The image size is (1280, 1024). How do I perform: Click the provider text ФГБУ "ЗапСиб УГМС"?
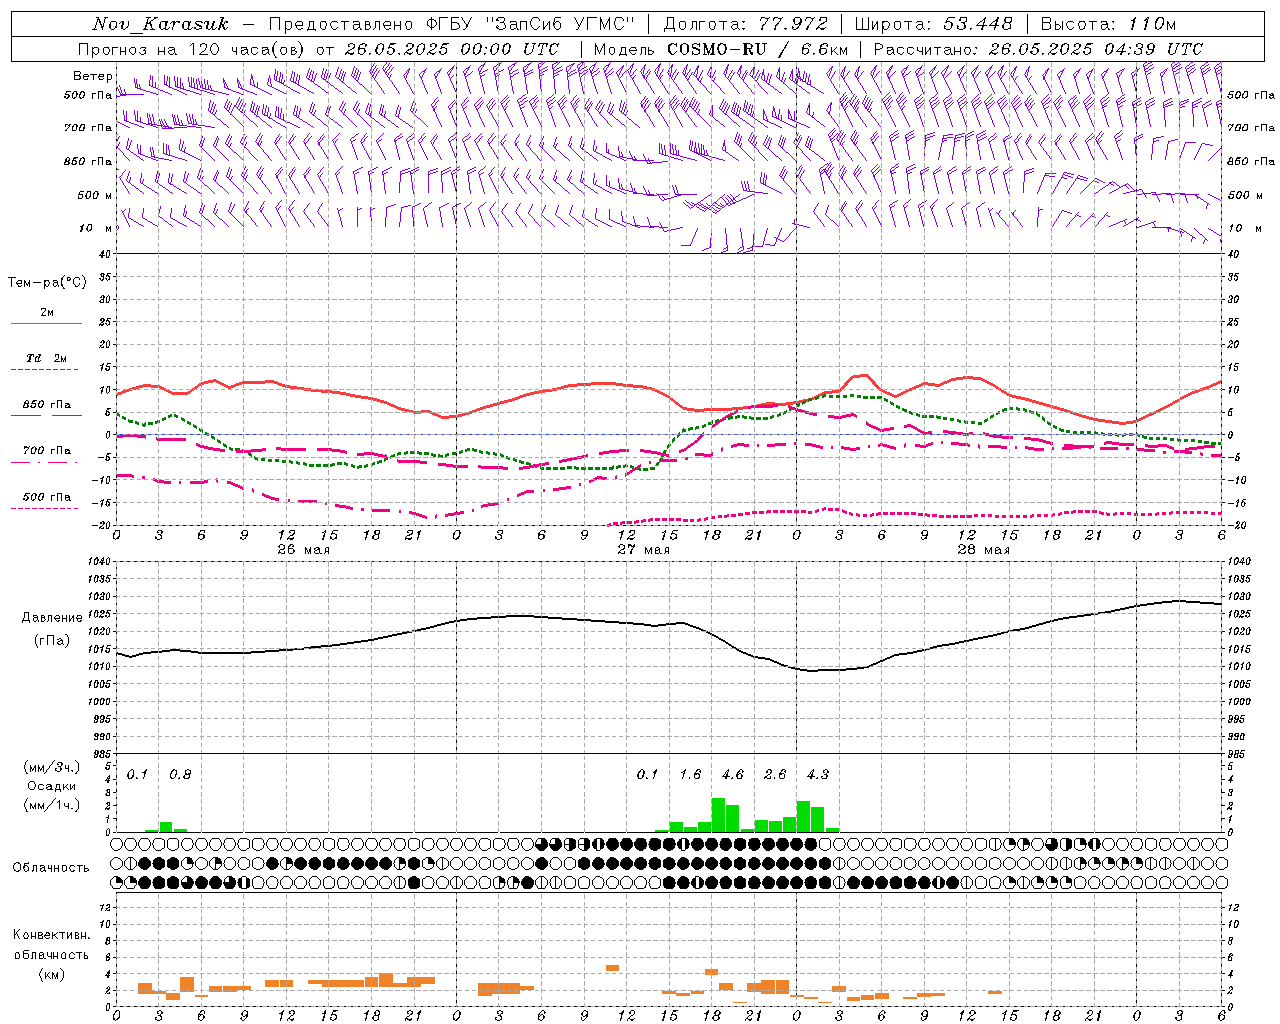532,24
